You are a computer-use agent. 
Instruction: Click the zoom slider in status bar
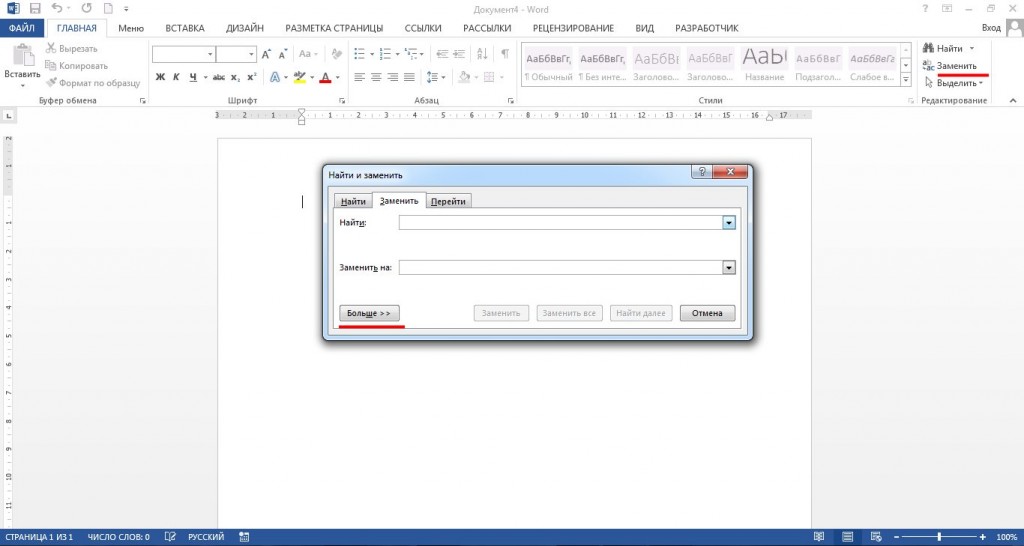coord(938,537)
